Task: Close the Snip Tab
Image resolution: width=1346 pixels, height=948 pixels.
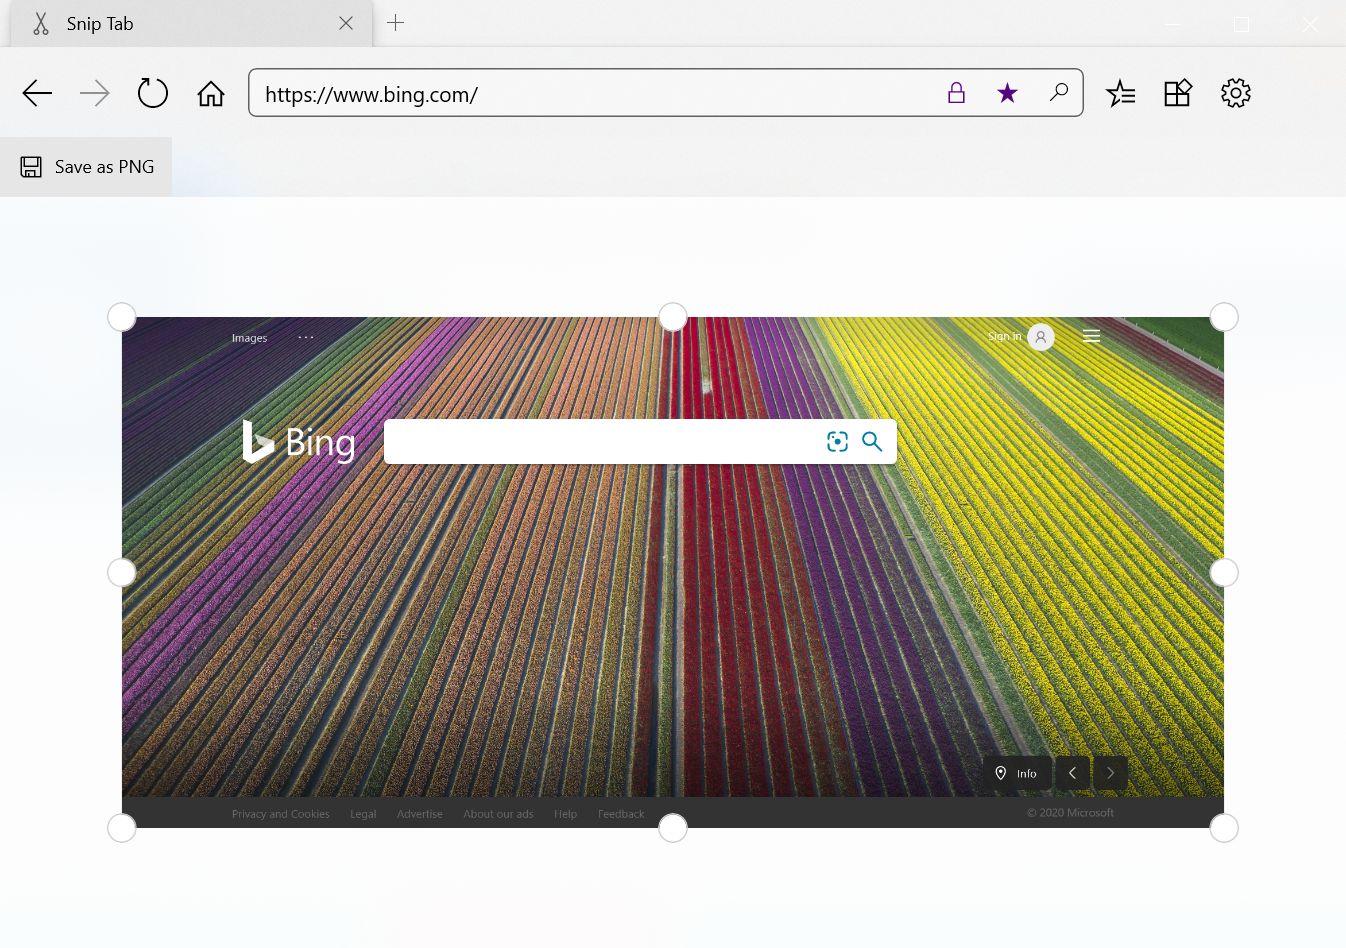Action: pyautogui.click(x=346, y=23)
